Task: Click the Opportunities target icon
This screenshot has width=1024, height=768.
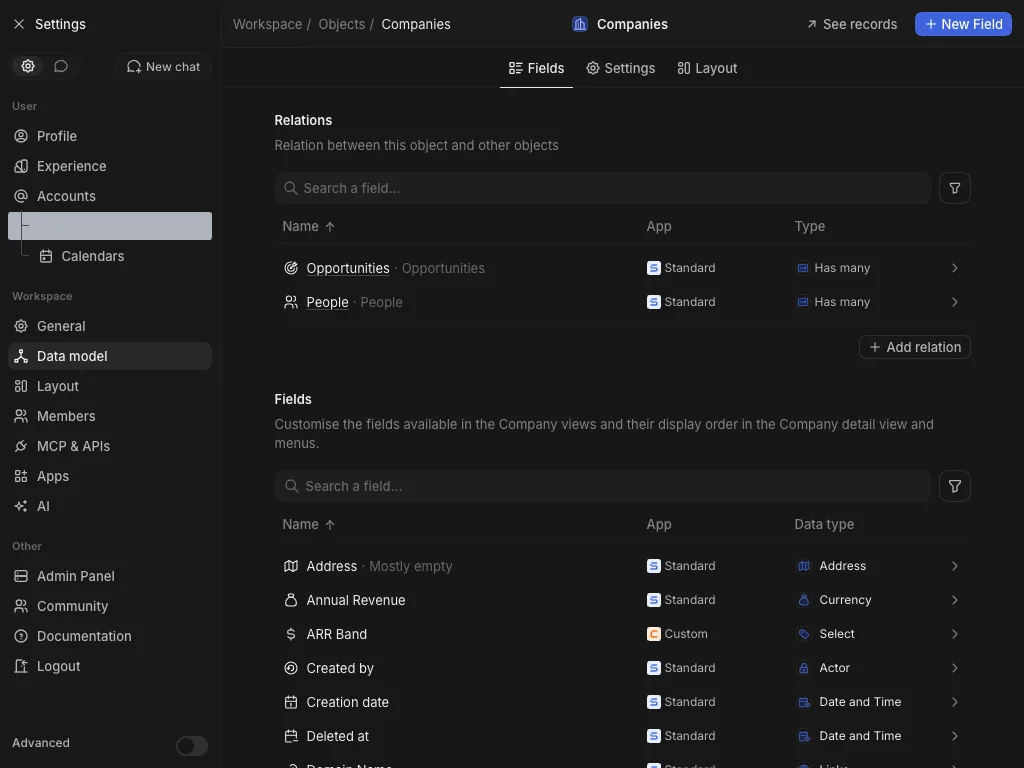Action: coord(291,268)
